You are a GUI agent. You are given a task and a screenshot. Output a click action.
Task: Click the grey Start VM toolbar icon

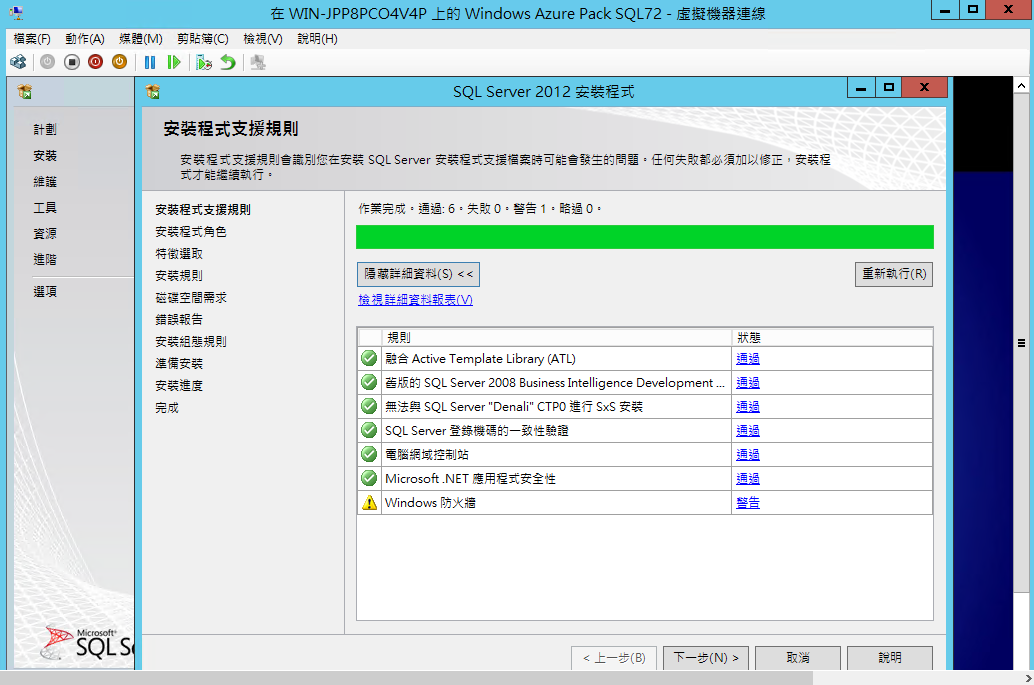pos(47,62)
